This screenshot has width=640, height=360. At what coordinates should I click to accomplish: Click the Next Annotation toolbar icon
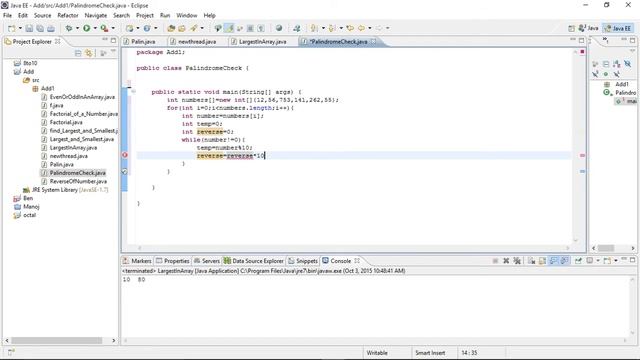[314, 28]
